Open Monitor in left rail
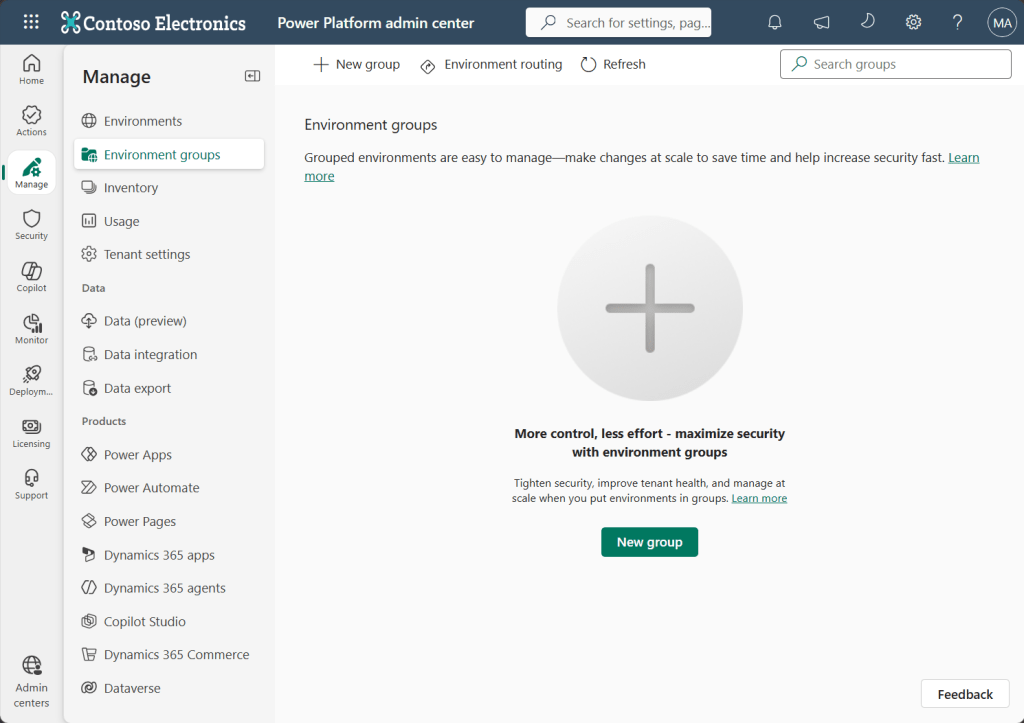This screenshot has height=723, width=1024. (x=31, y=329)
